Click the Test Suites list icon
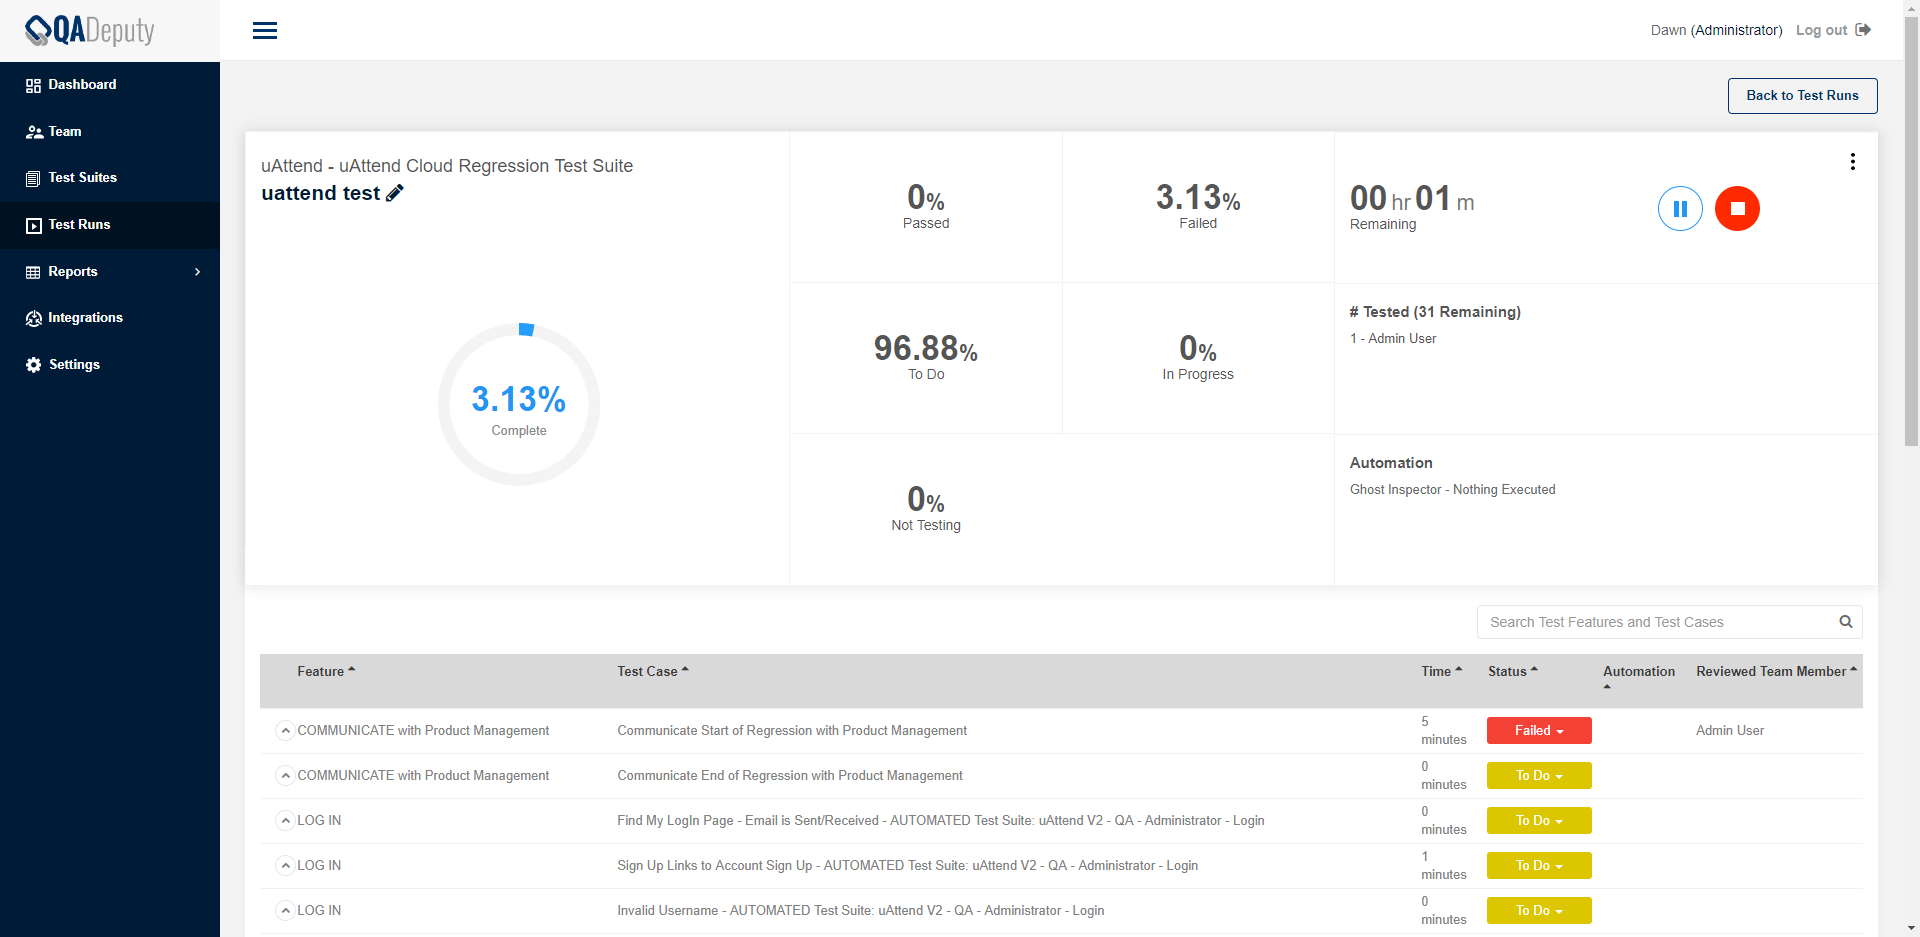Viewport: 1920px width, 937px height. pyautogui.click(x=34, y=178)
